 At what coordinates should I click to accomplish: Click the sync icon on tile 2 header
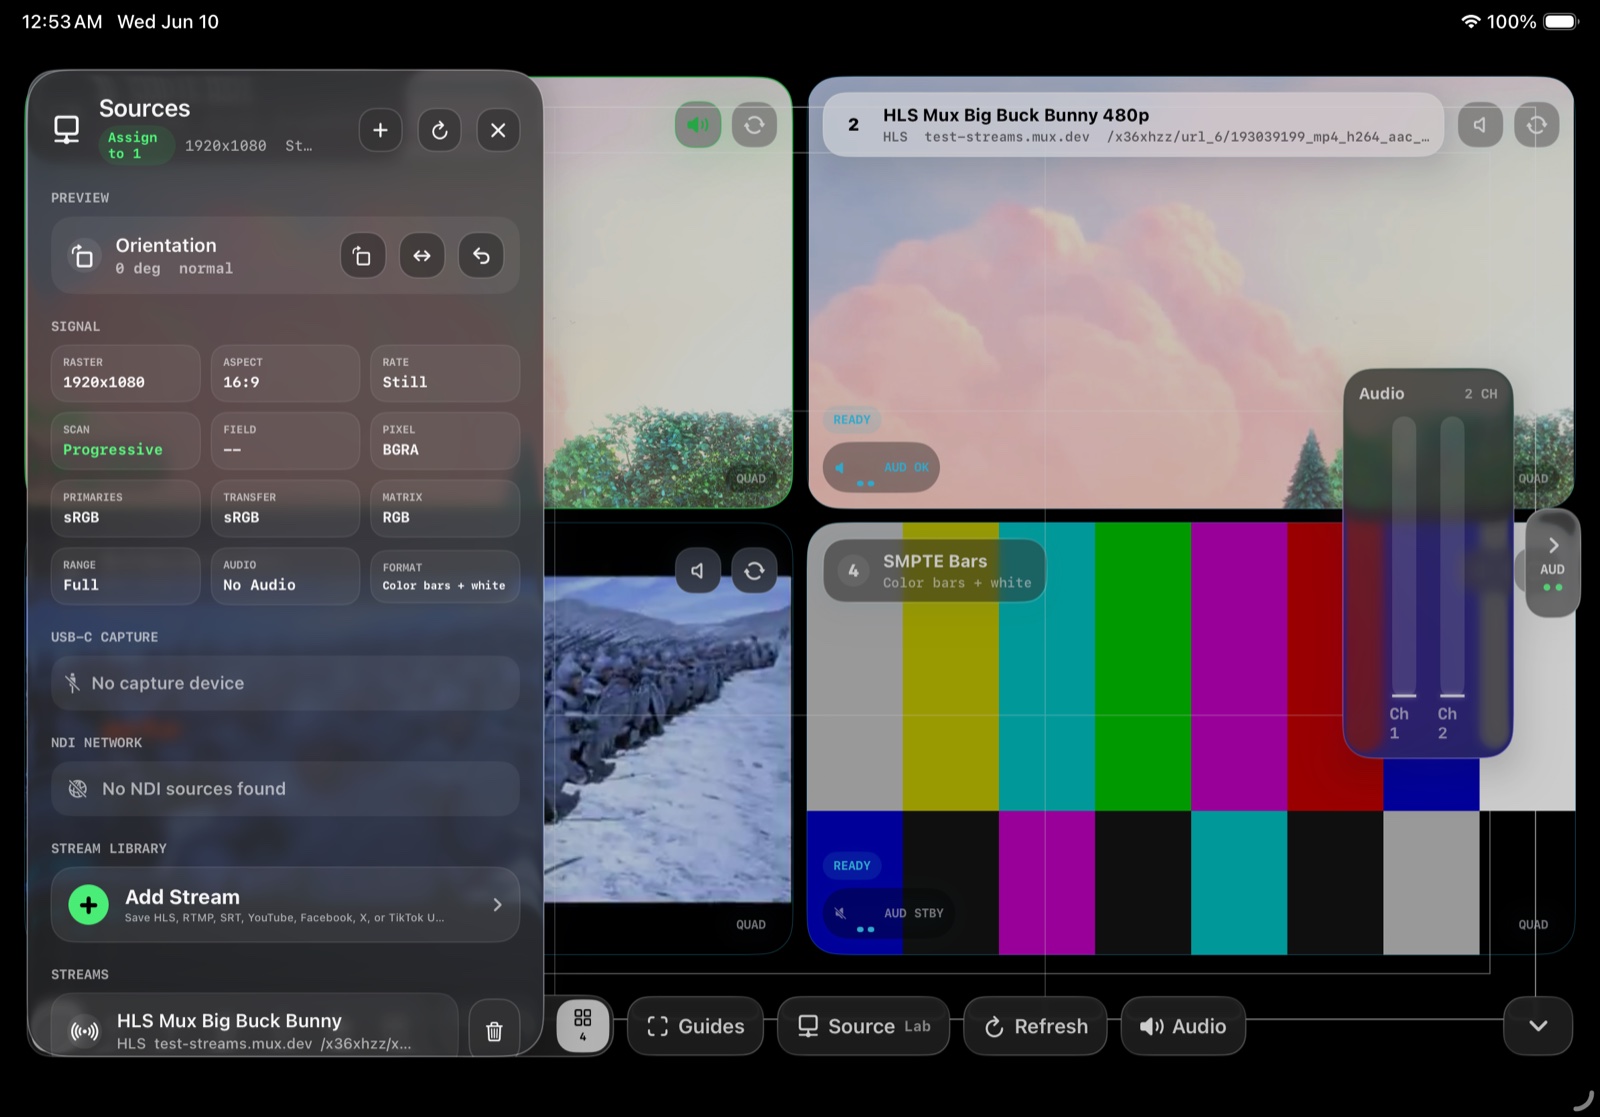tap(1536, 125)
